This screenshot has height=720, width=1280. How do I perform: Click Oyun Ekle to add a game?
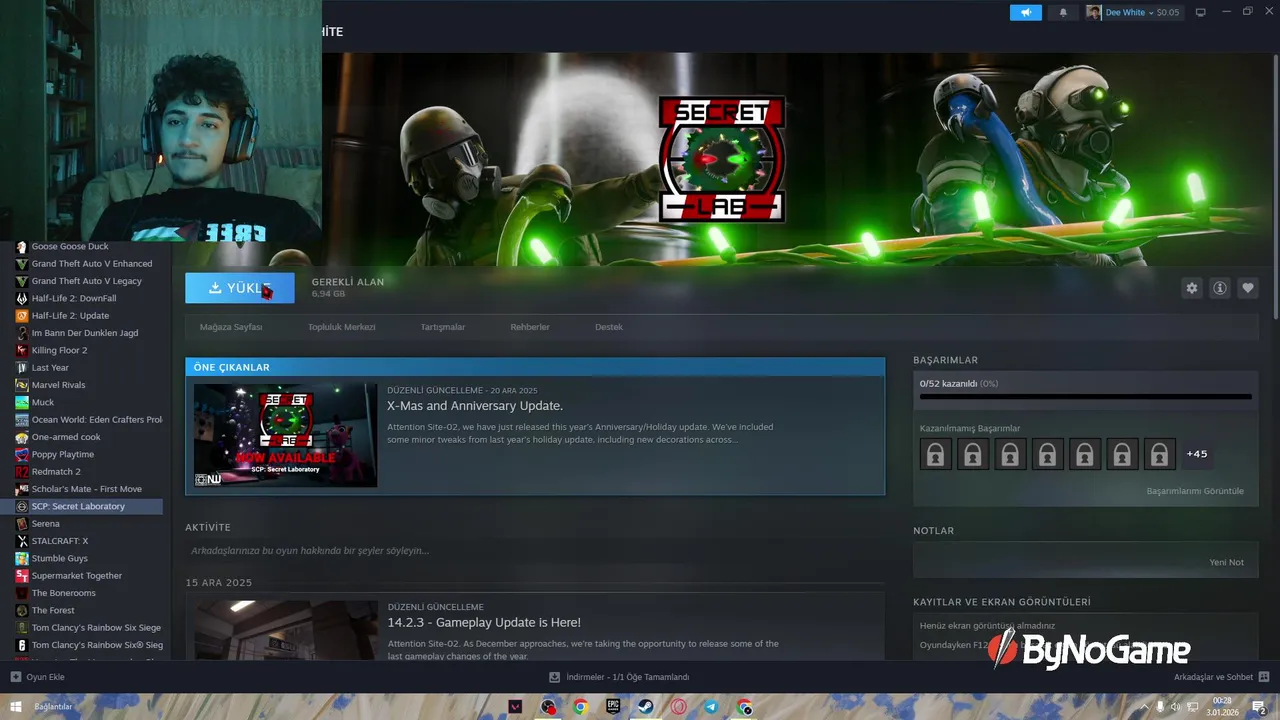tap(38, 677)
